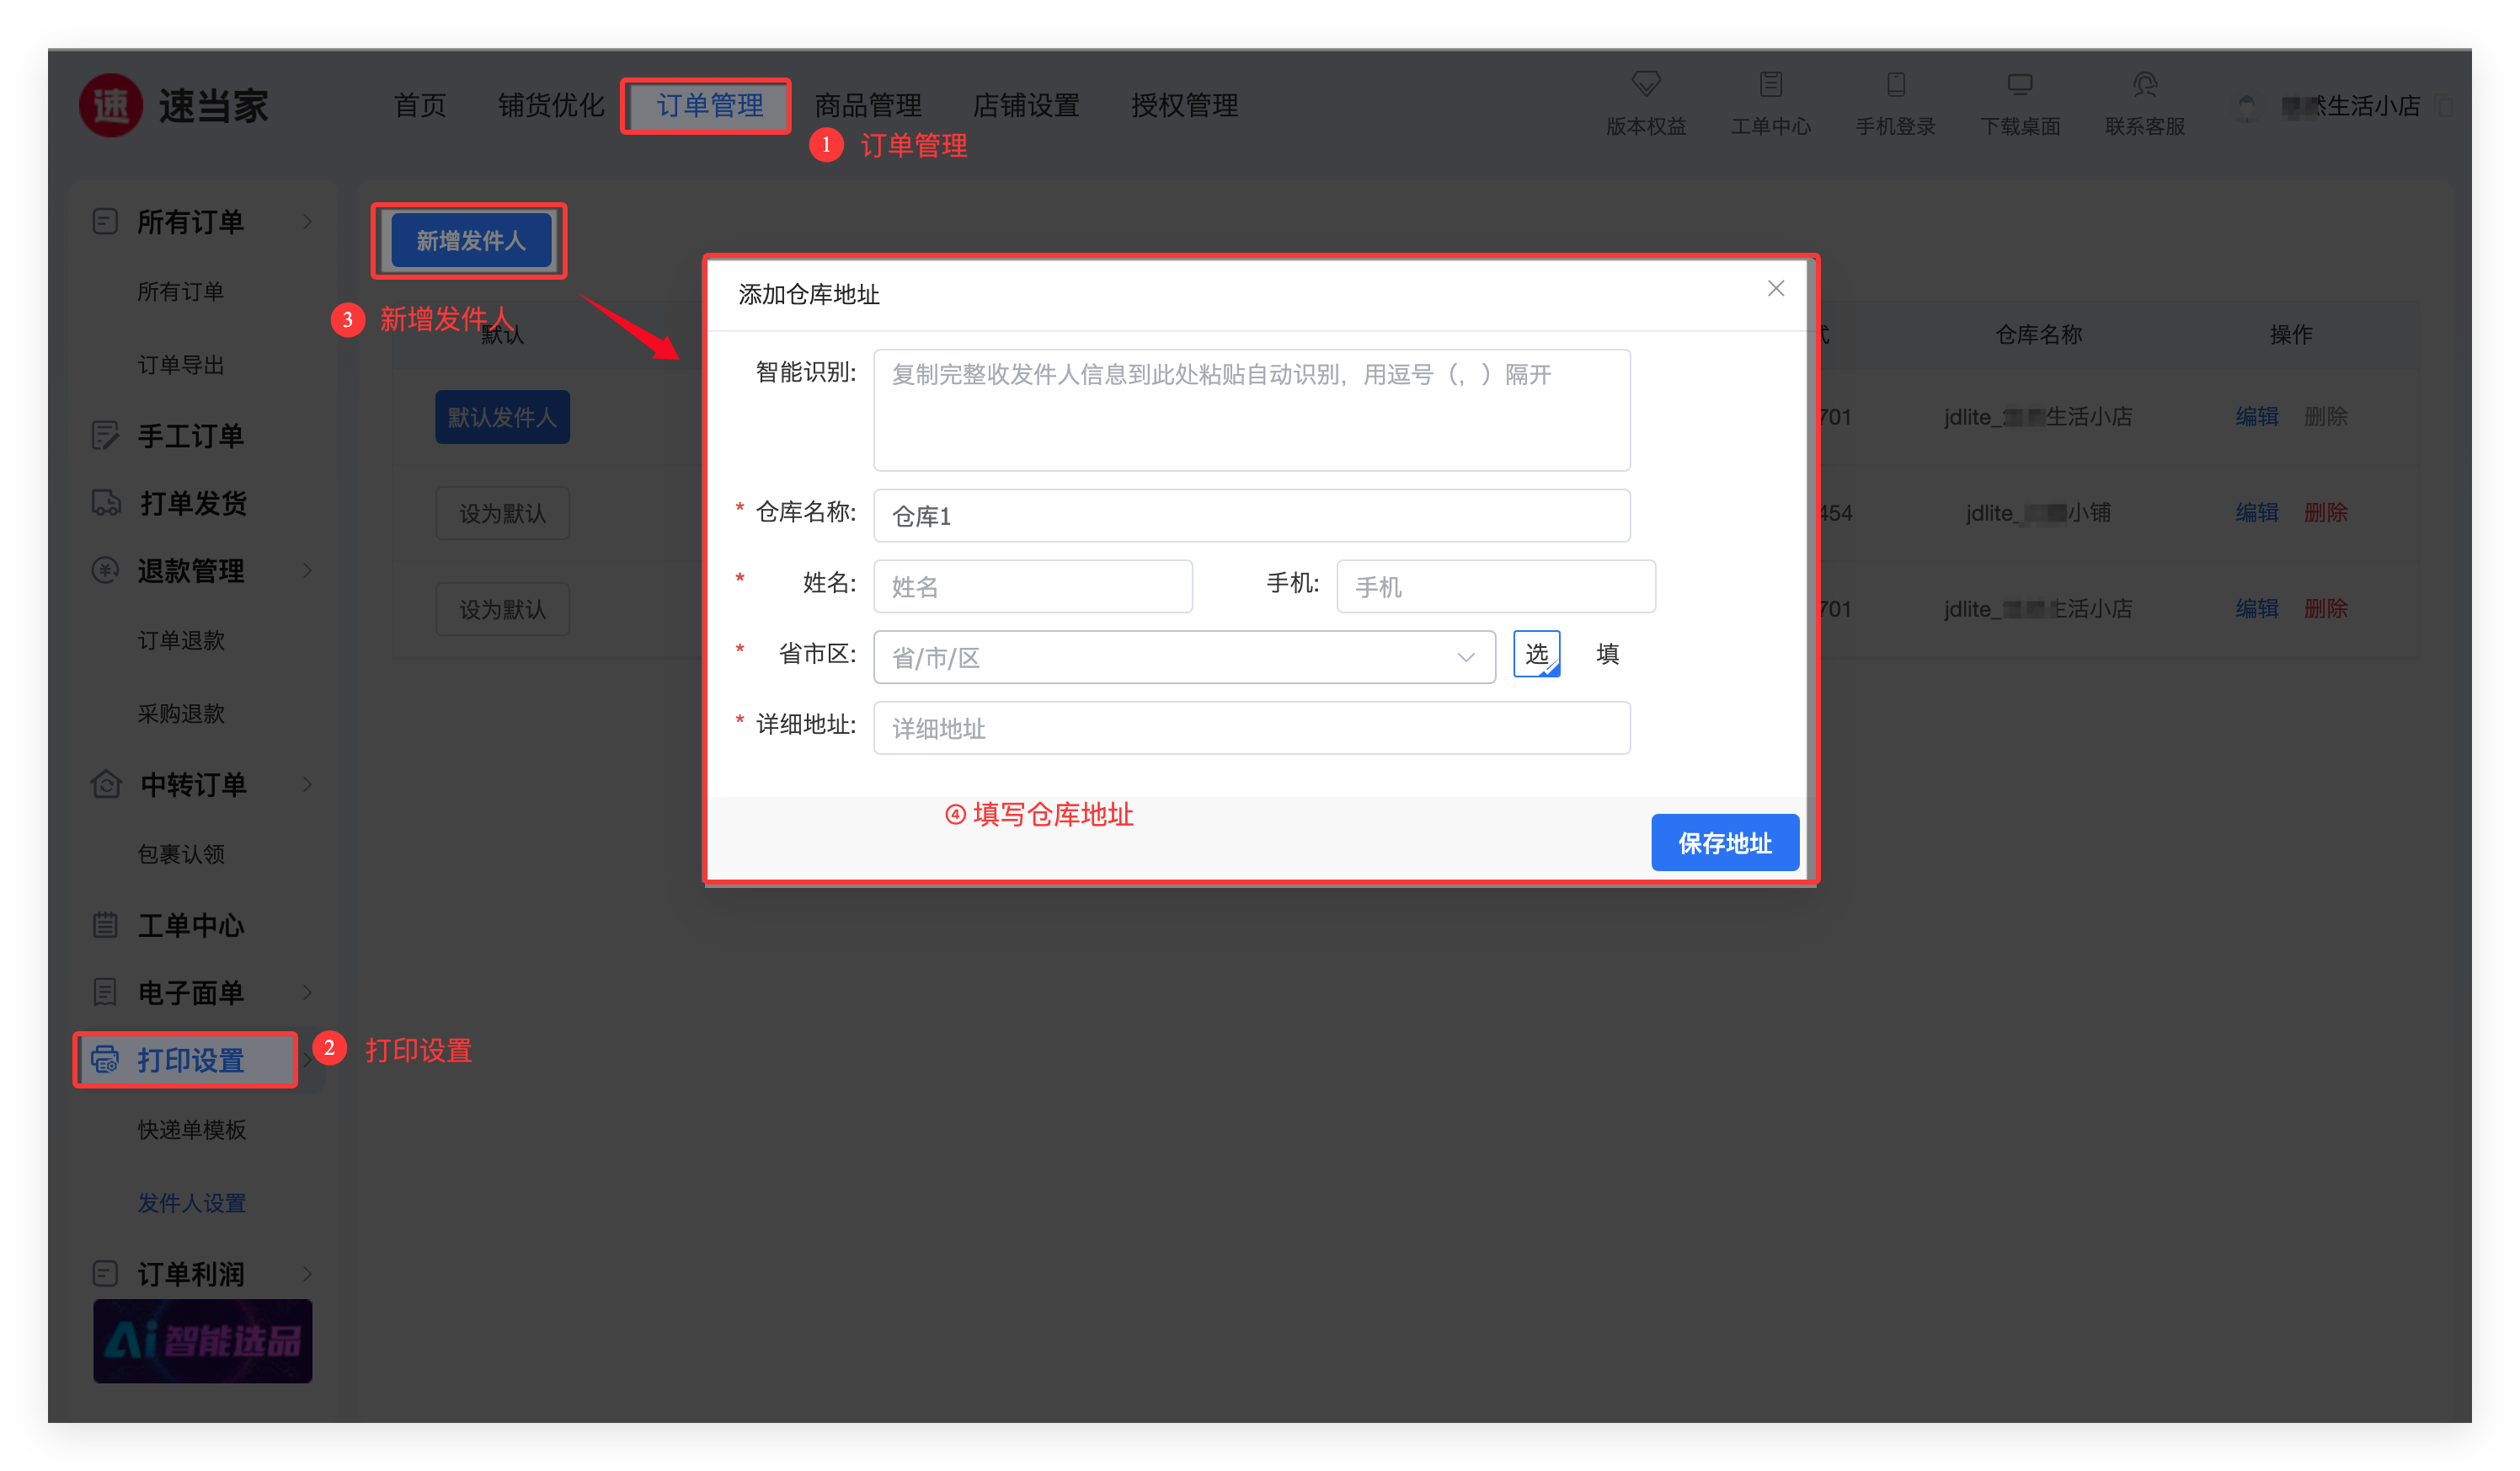The height and width of the screenshot is (1471, 2520).
Task: Open the 商品管理 menu tab
Action: pos(867,105)
